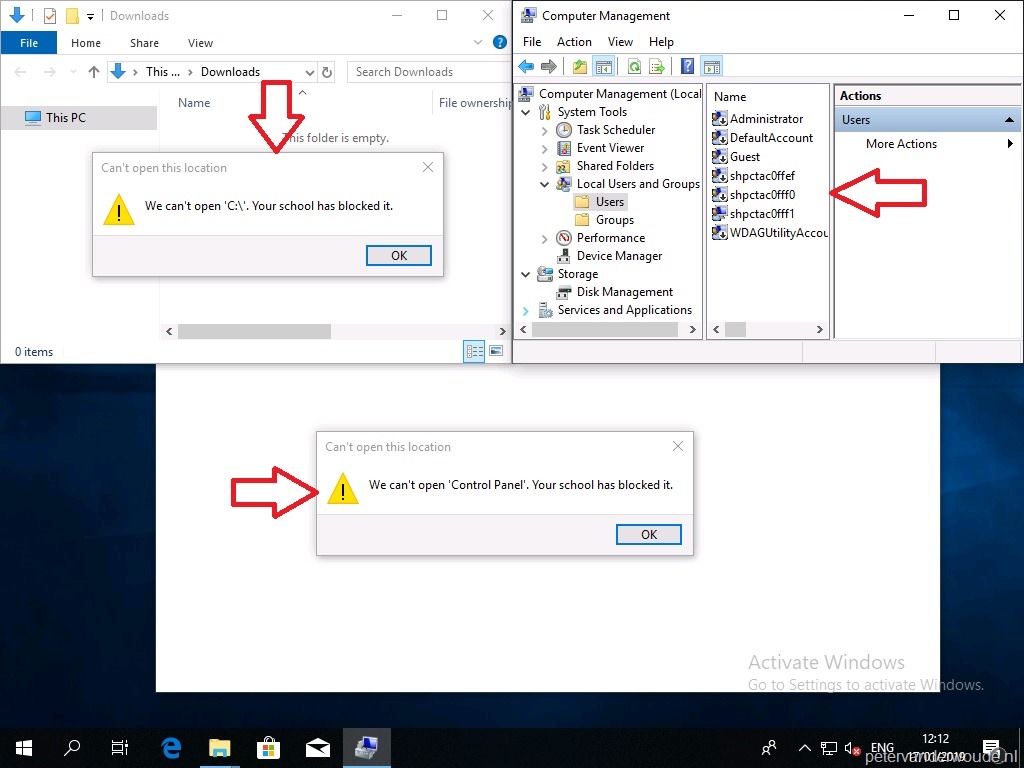1024x768 pixels.
Task: Toggle the console tree pane via its toolbar icon
Action: [x=604, y=66]
